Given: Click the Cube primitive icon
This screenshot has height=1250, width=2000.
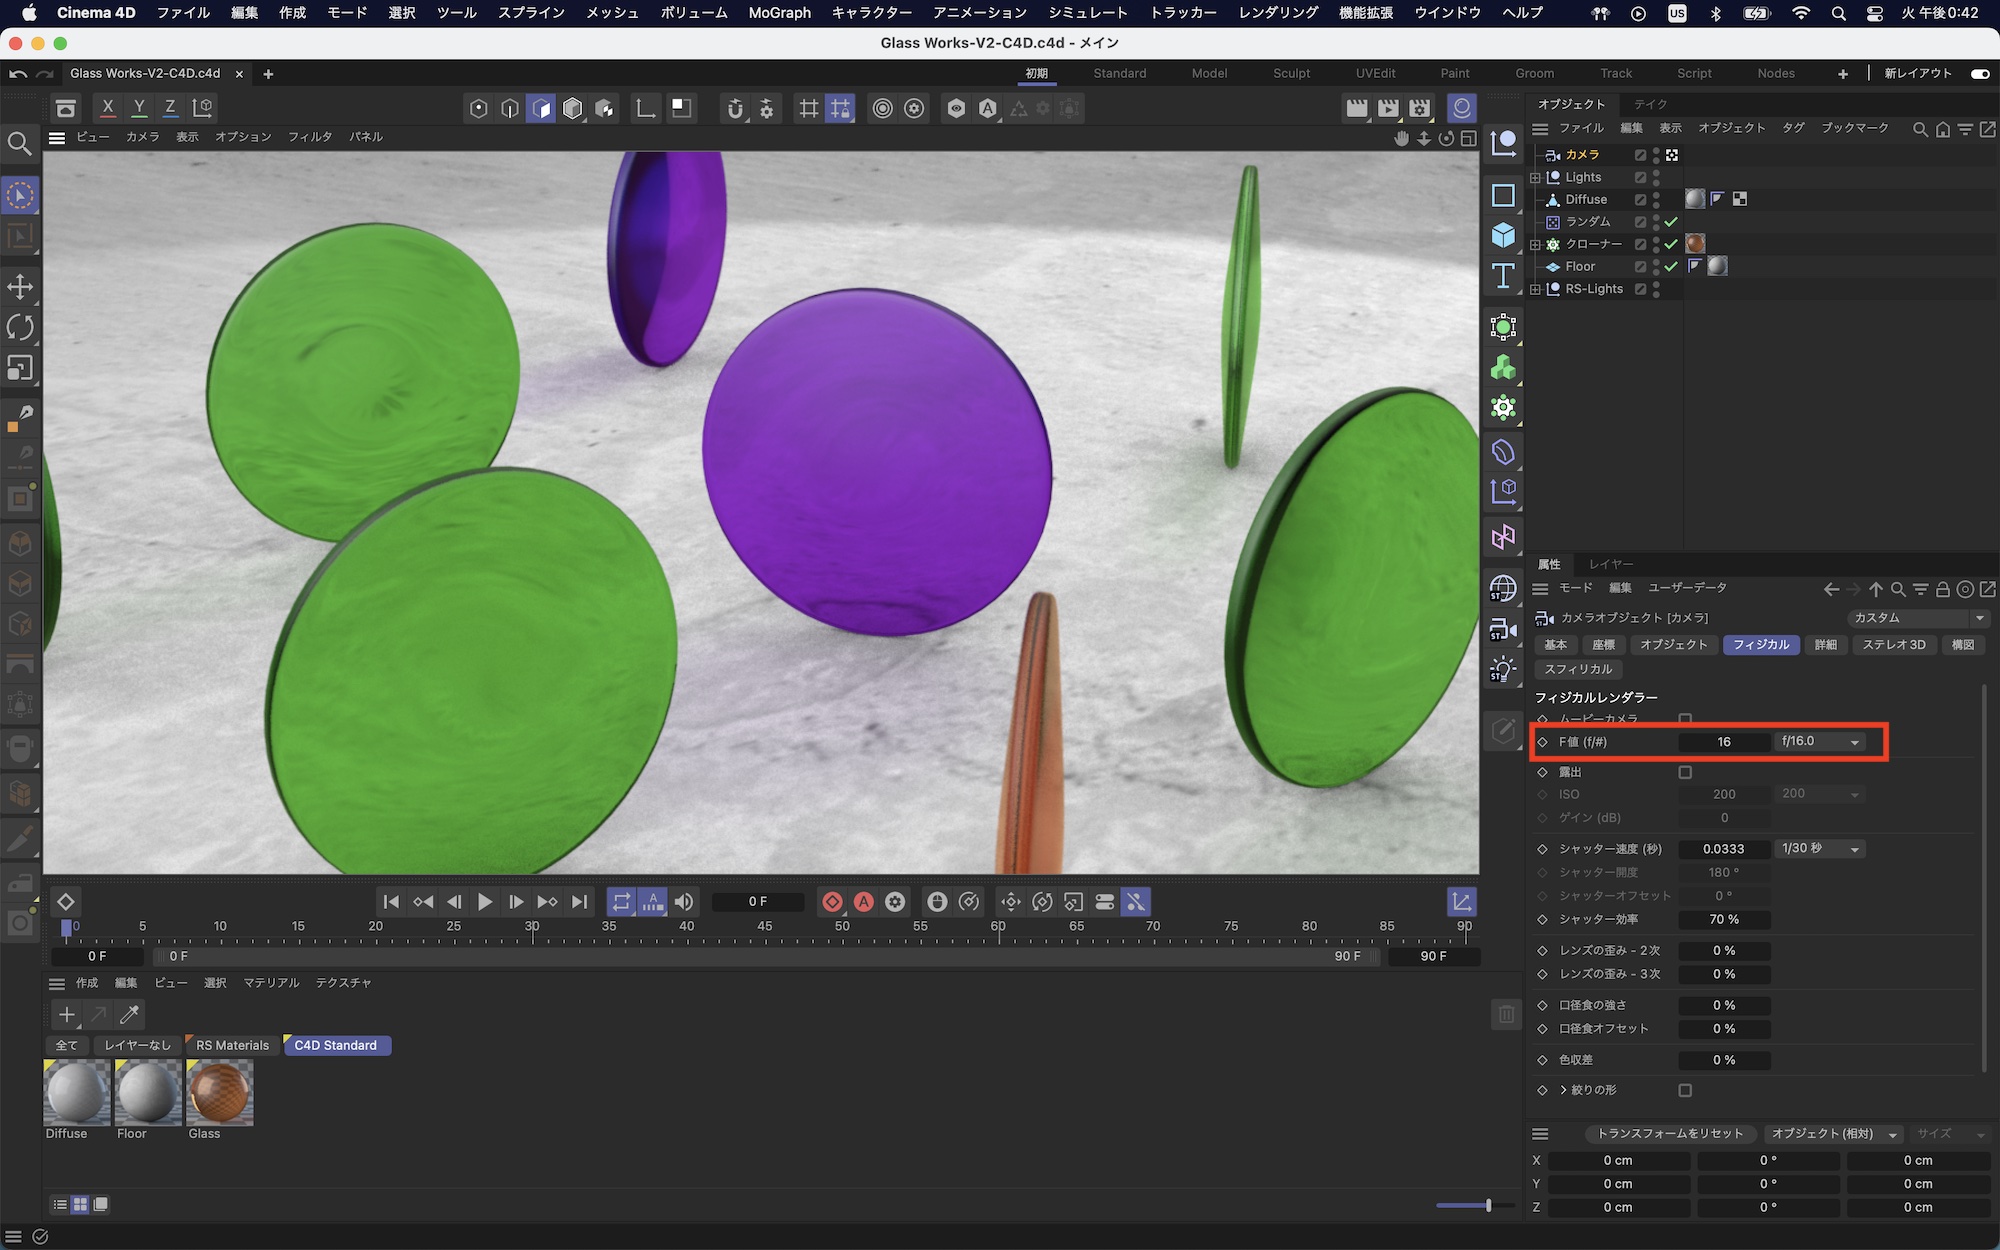Looking at the screenshot, I should [1503, 235].
